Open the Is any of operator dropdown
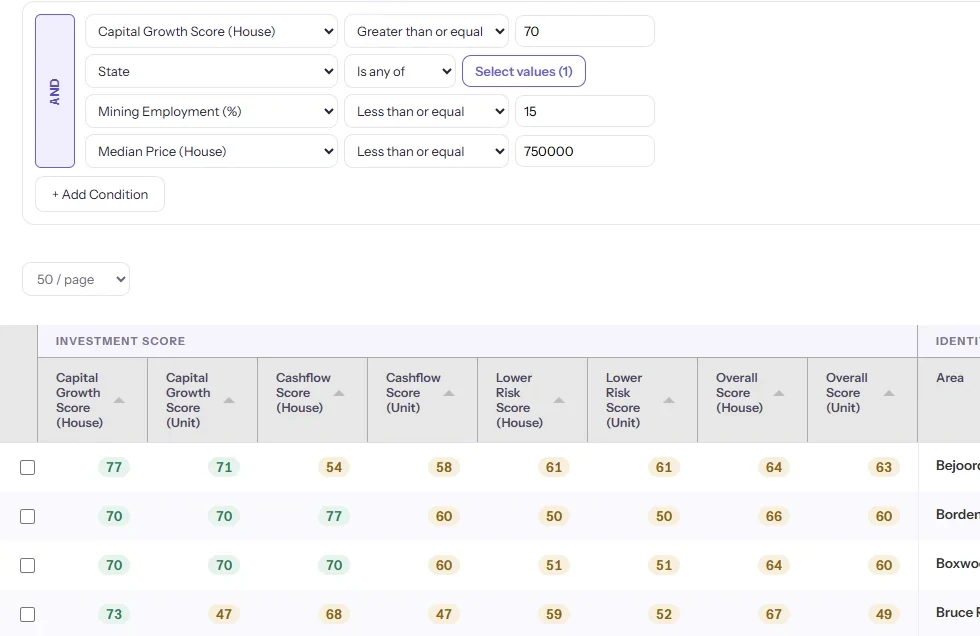Viewport: 980px width, 636px height. coord(400,71)
